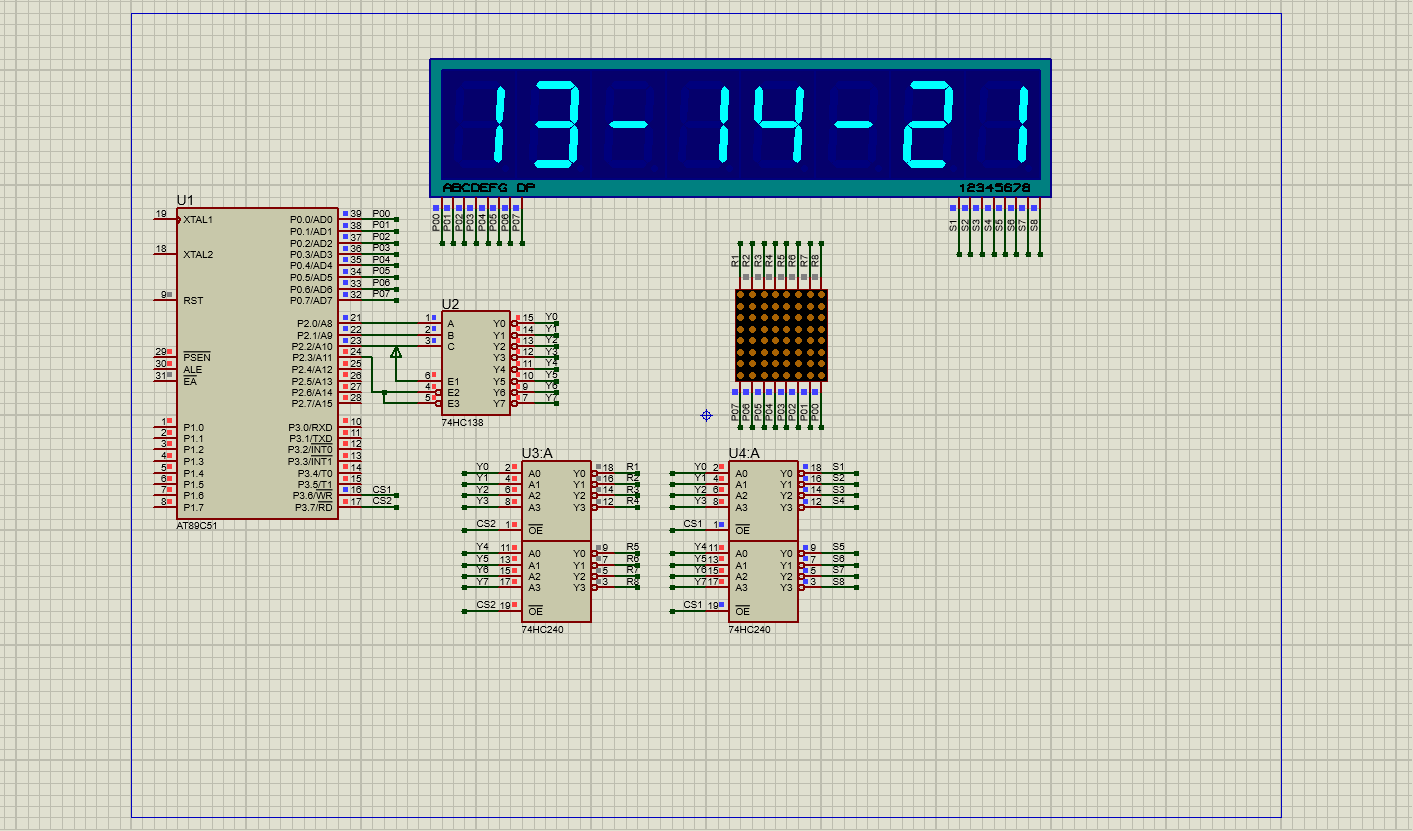Click the EA pin on U1
Screen dimensions: 1413x831
click(189, 381)
